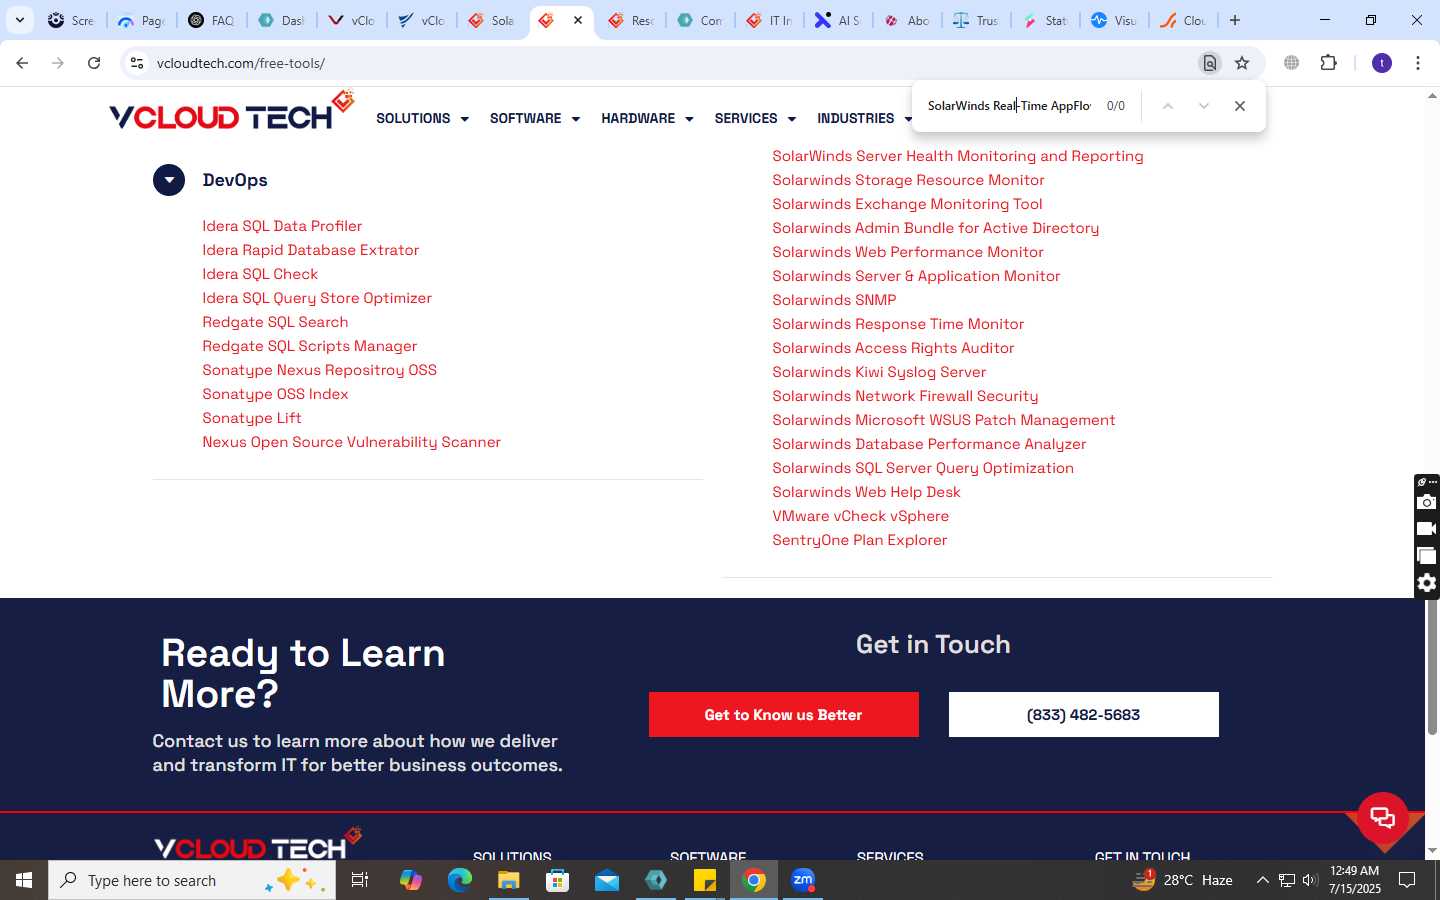Open Microsoft Edge from the taskbar

click(459, 880)
